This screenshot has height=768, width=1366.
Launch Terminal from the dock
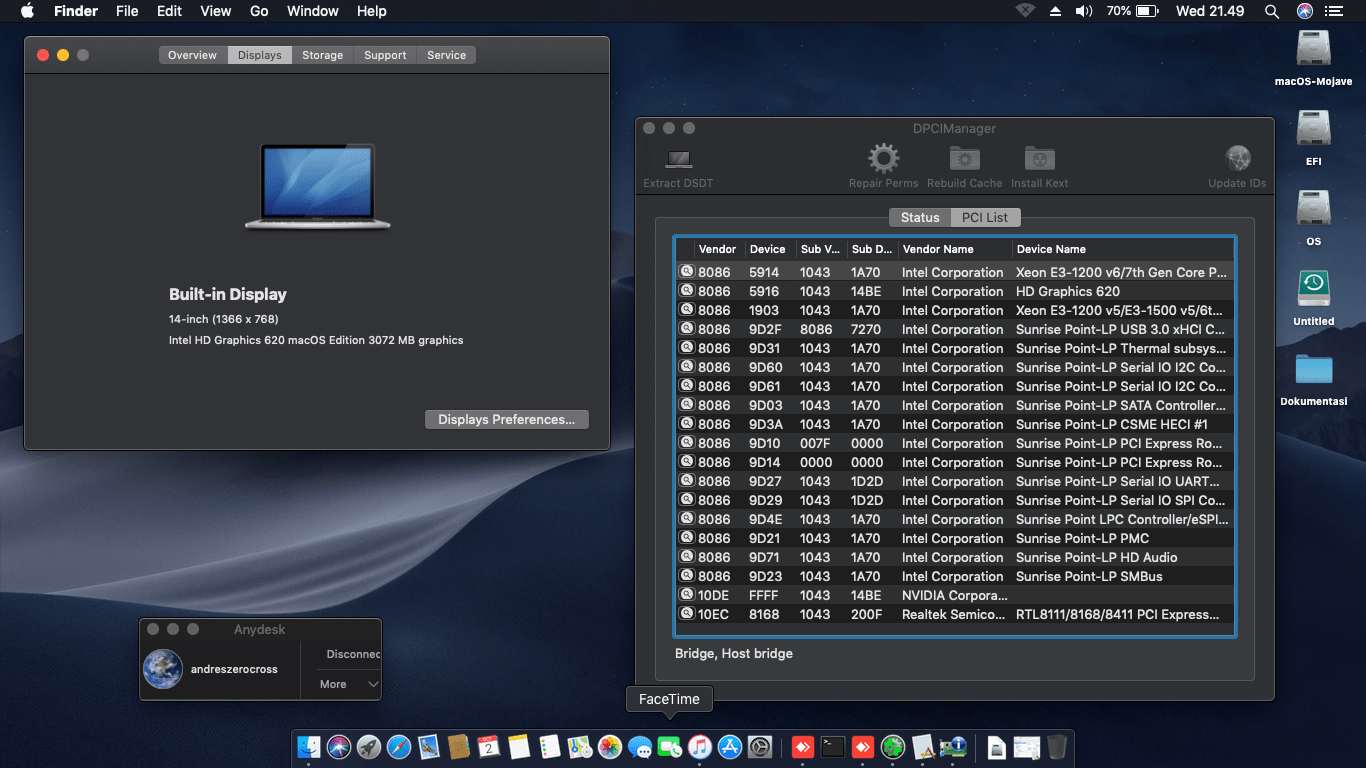tap(832, 747)
